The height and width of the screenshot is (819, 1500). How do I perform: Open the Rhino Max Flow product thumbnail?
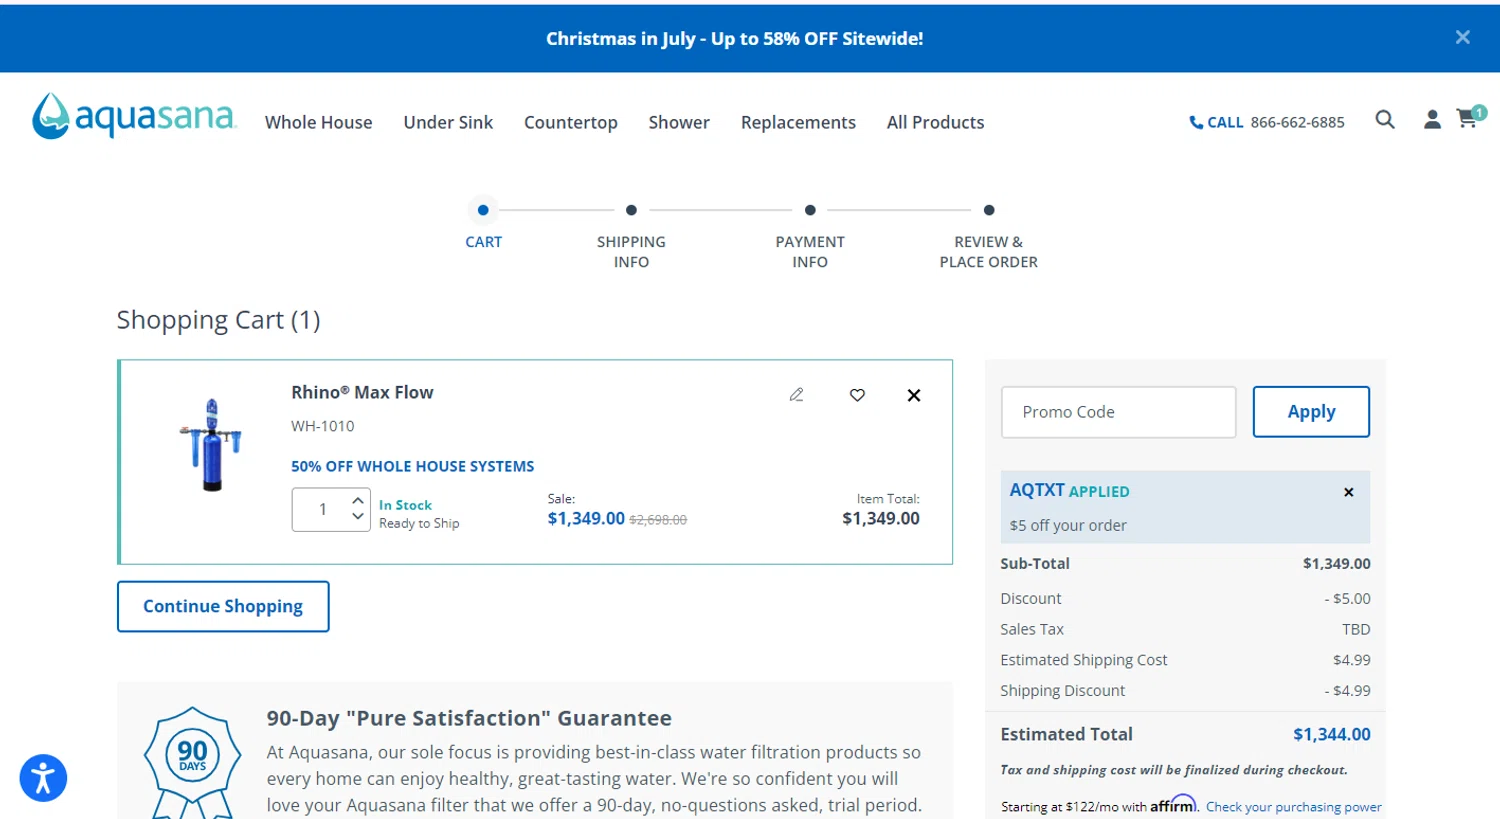(211, 444)
